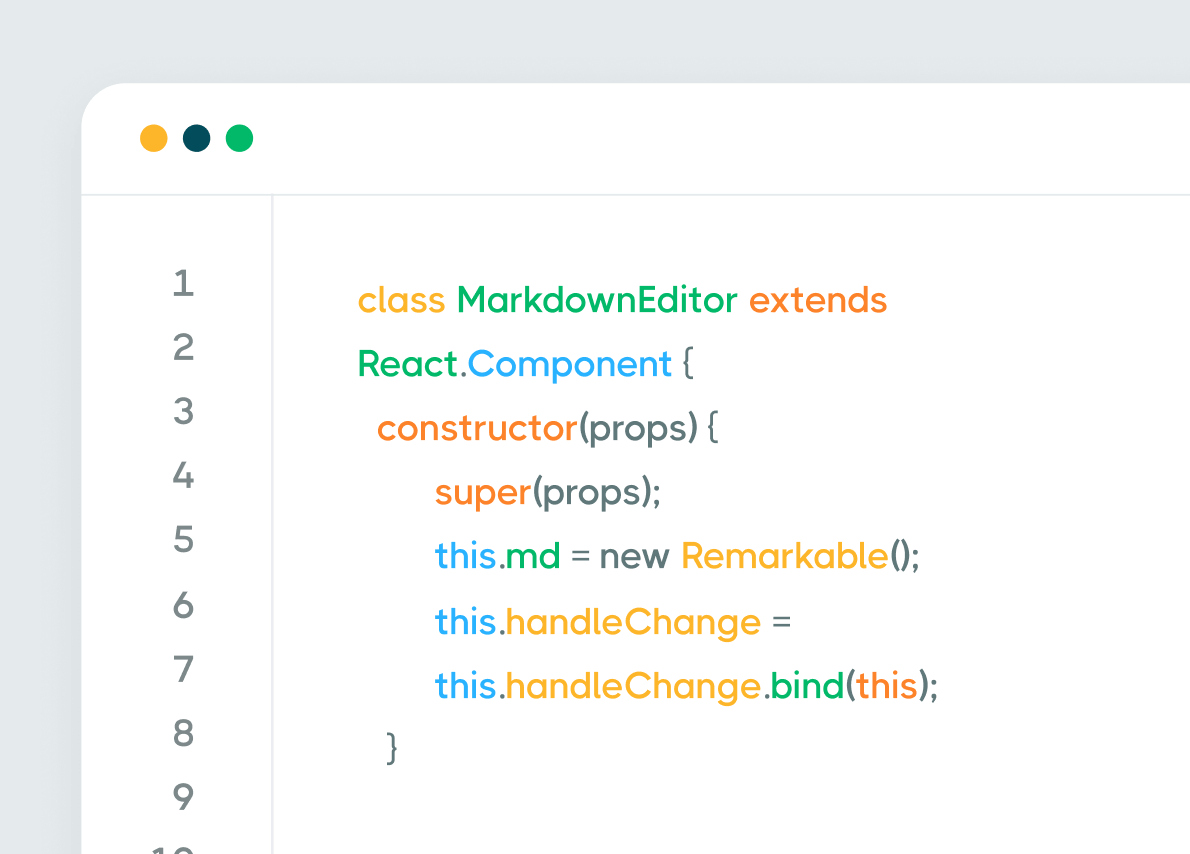Click the bind method on line 7
Viewport: 1190px width, 854px height.
coord(807,686)
